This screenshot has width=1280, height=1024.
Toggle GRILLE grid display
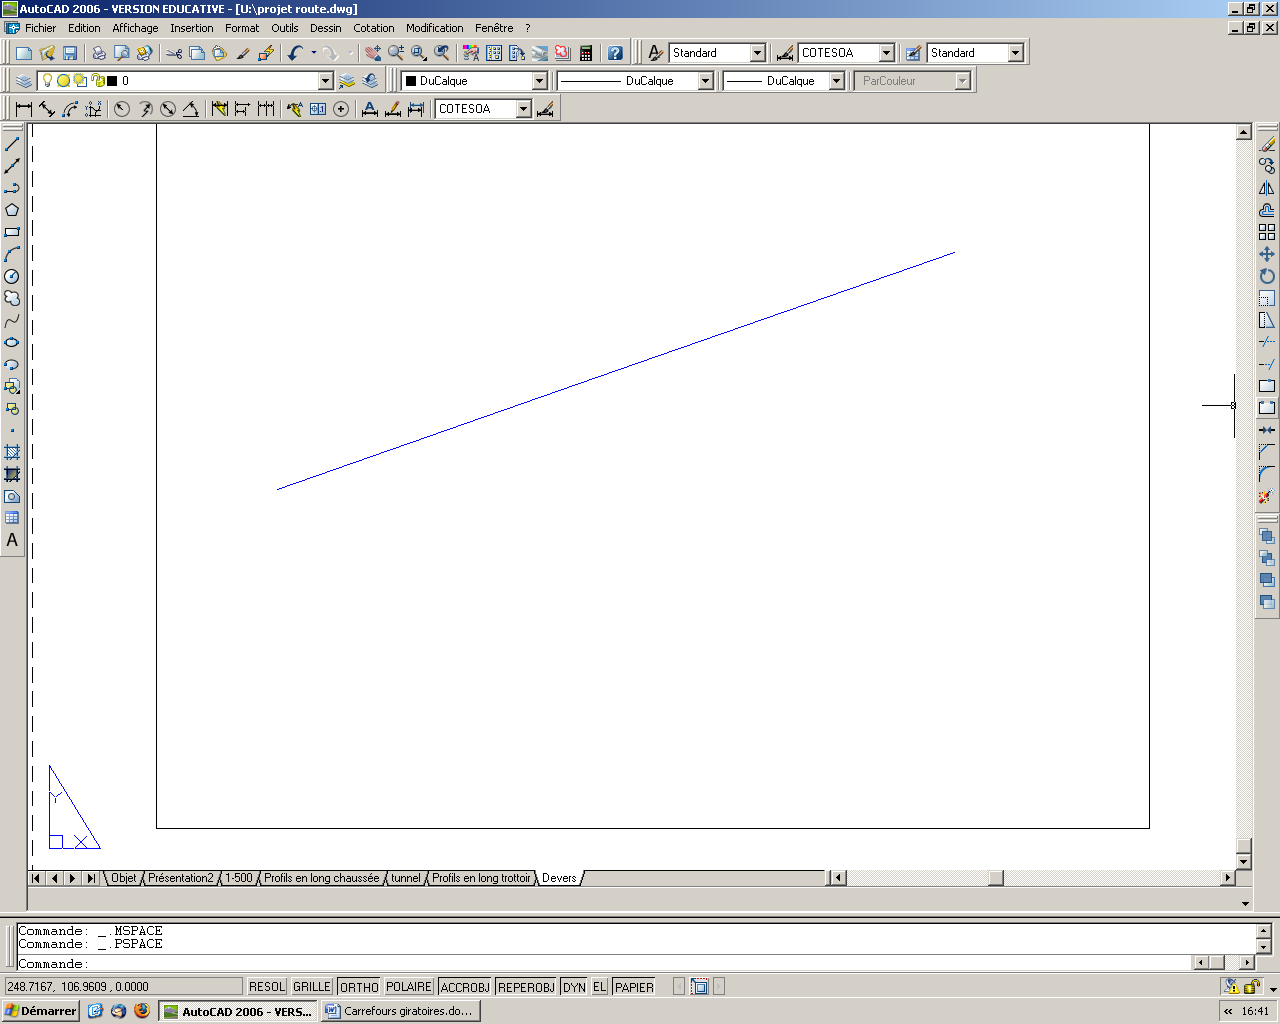312,987
